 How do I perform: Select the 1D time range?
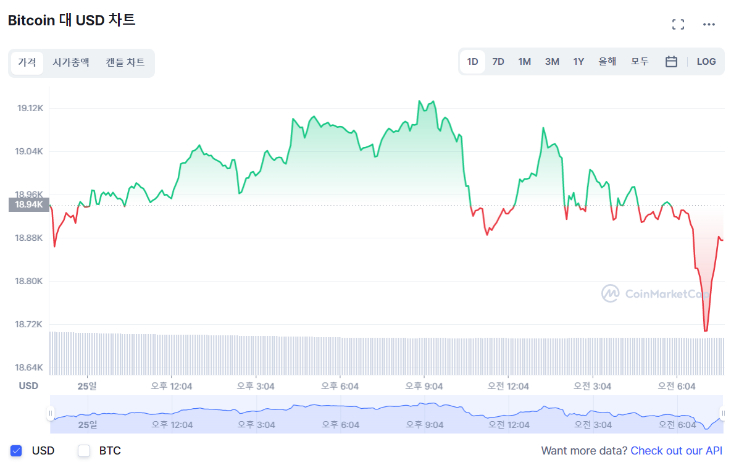pyautogui.click(x=473, y=62)
